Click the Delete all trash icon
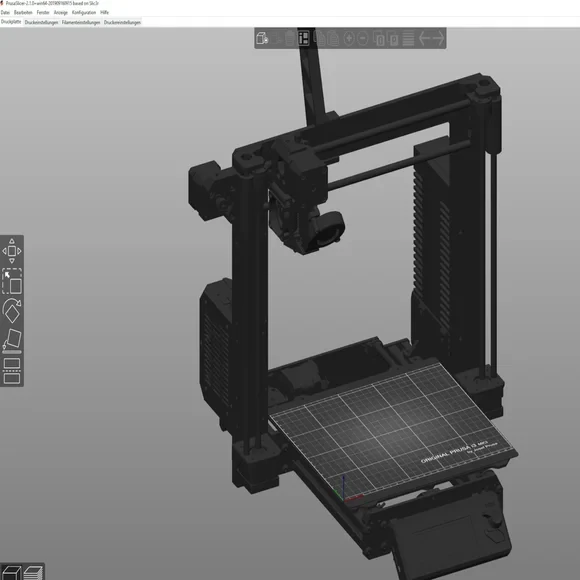580x580 pixels. 290,38
